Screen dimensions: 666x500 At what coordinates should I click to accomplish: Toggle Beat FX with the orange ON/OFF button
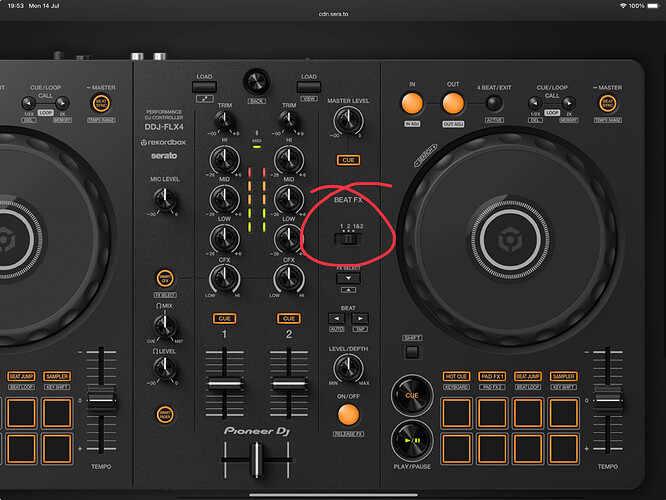(348, 415)
